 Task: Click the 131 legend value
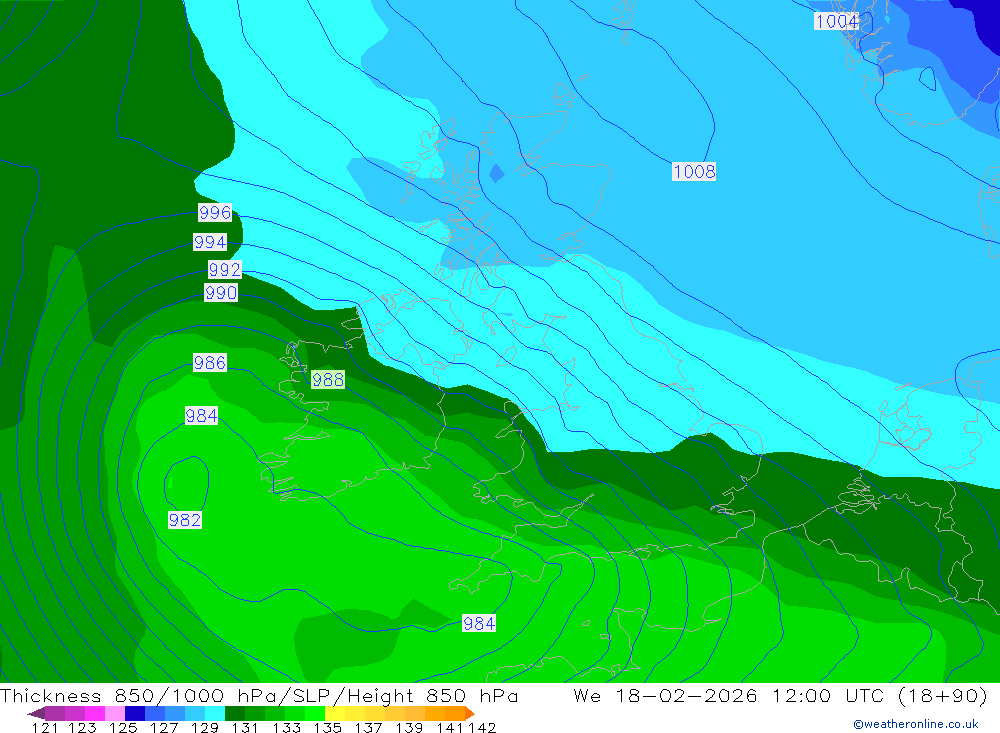(245, 728)
